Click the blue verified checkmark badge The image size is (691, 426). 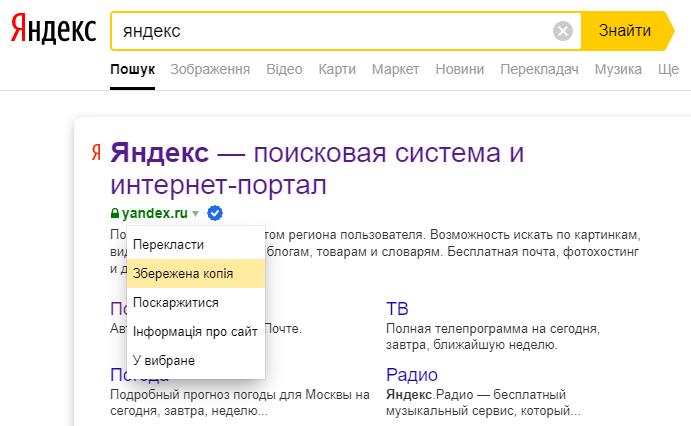[x=215, y=213]
